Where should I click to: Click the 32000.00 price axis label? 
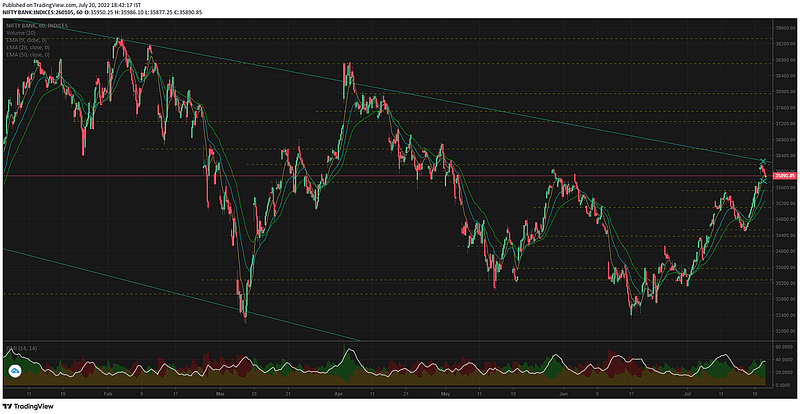(x=785, y=331)
